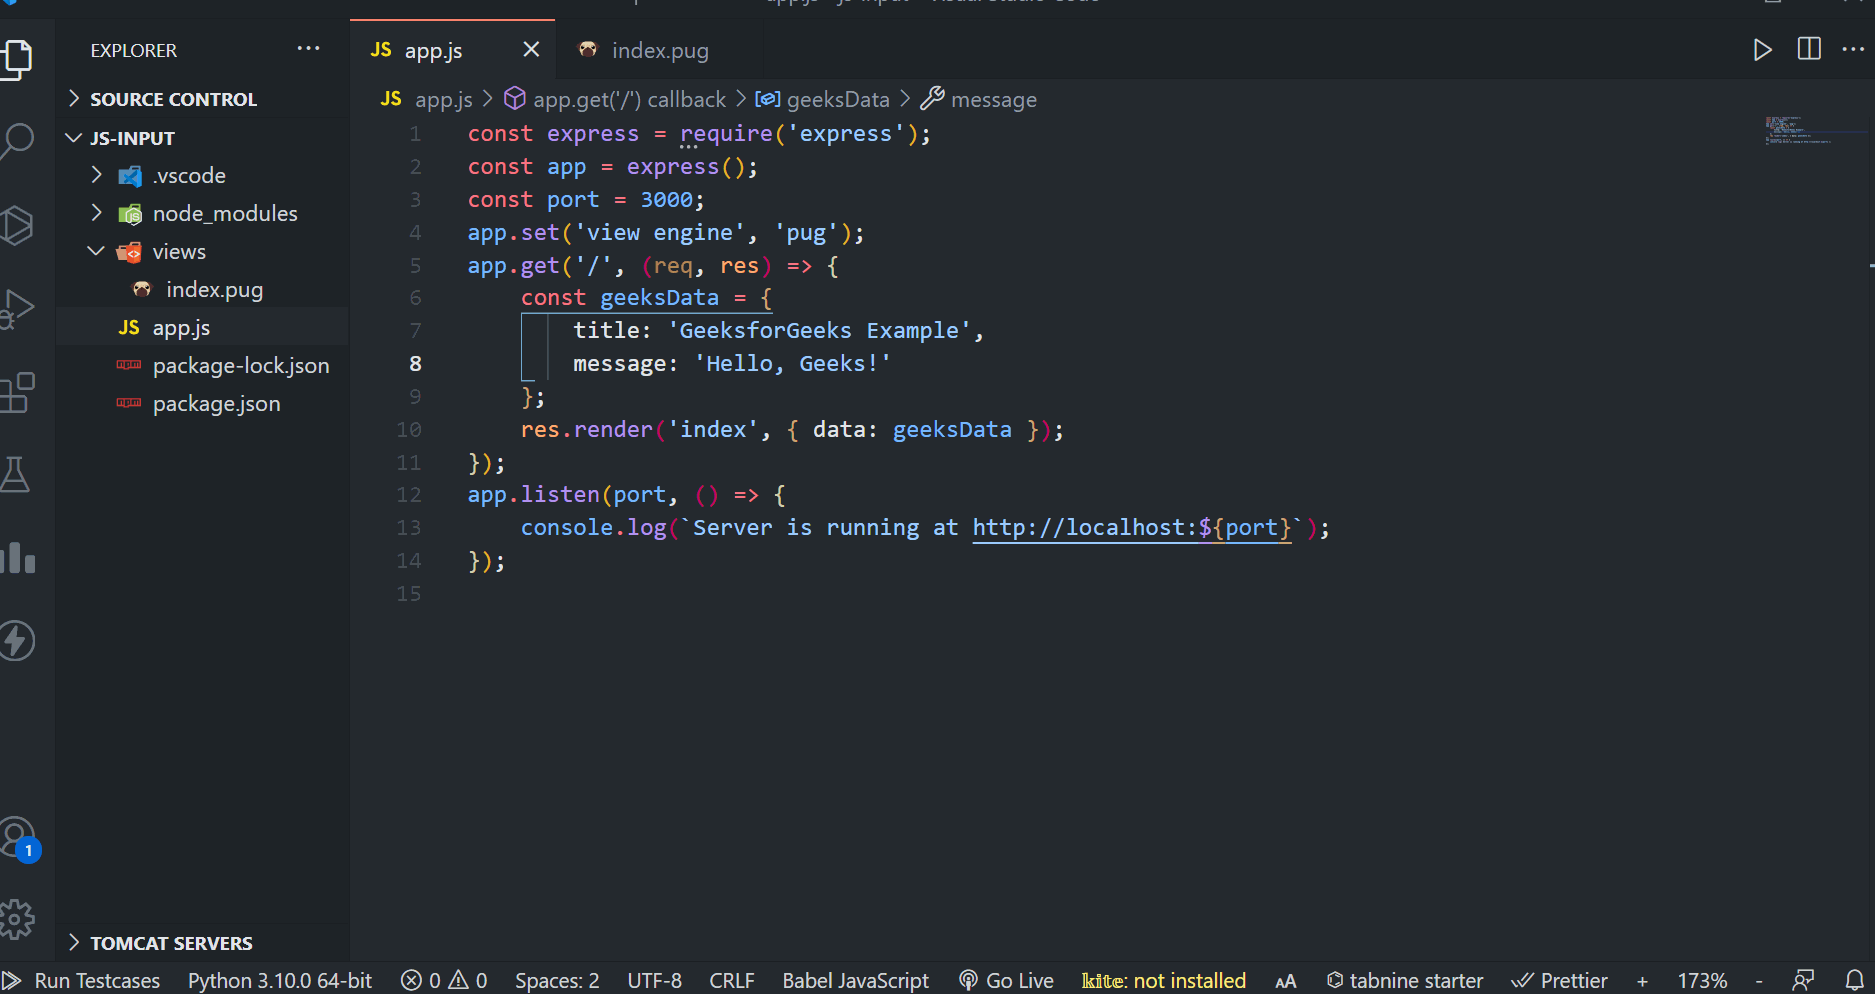
Task: Open the Search panel in the activity bar
Action: pos(20,142)
